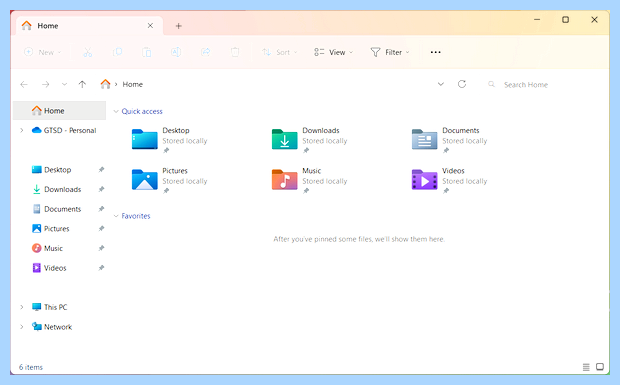Add a new tab

tap(178, 26)
